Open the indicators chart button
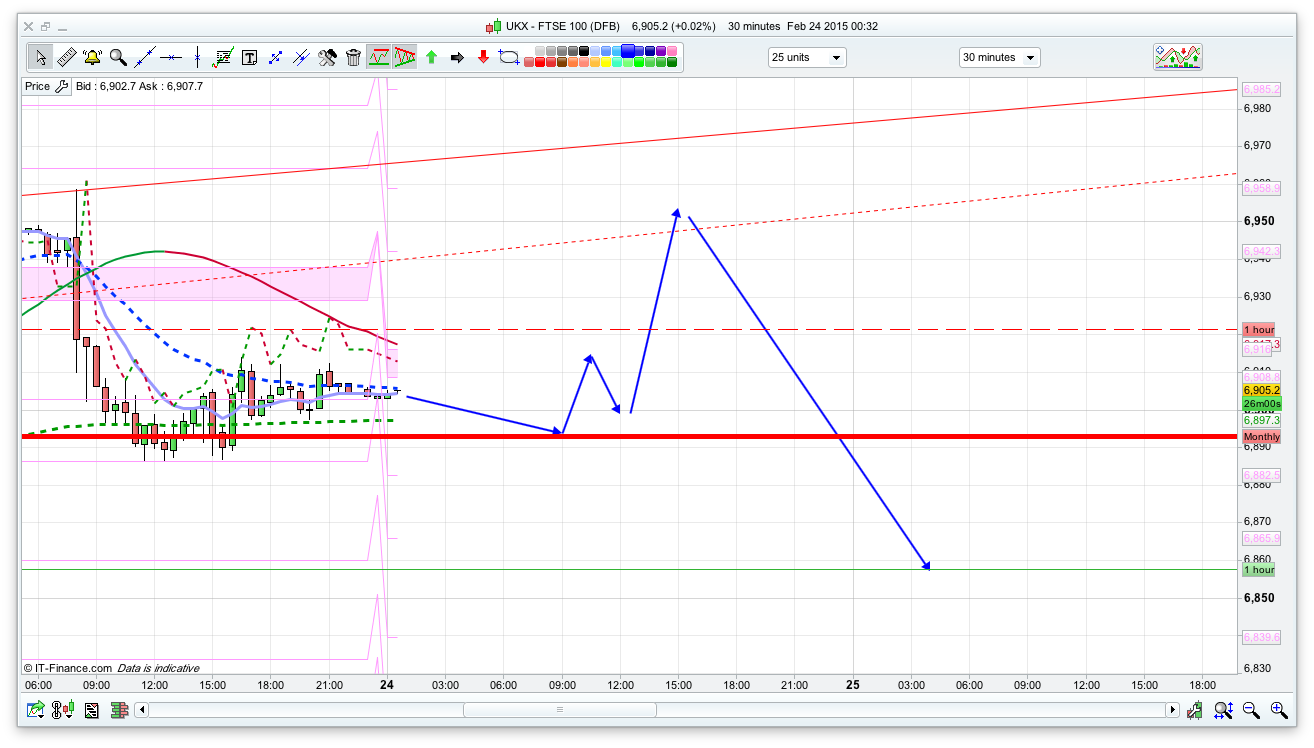Screen dimensions: 1314x748 (1177, 57)
